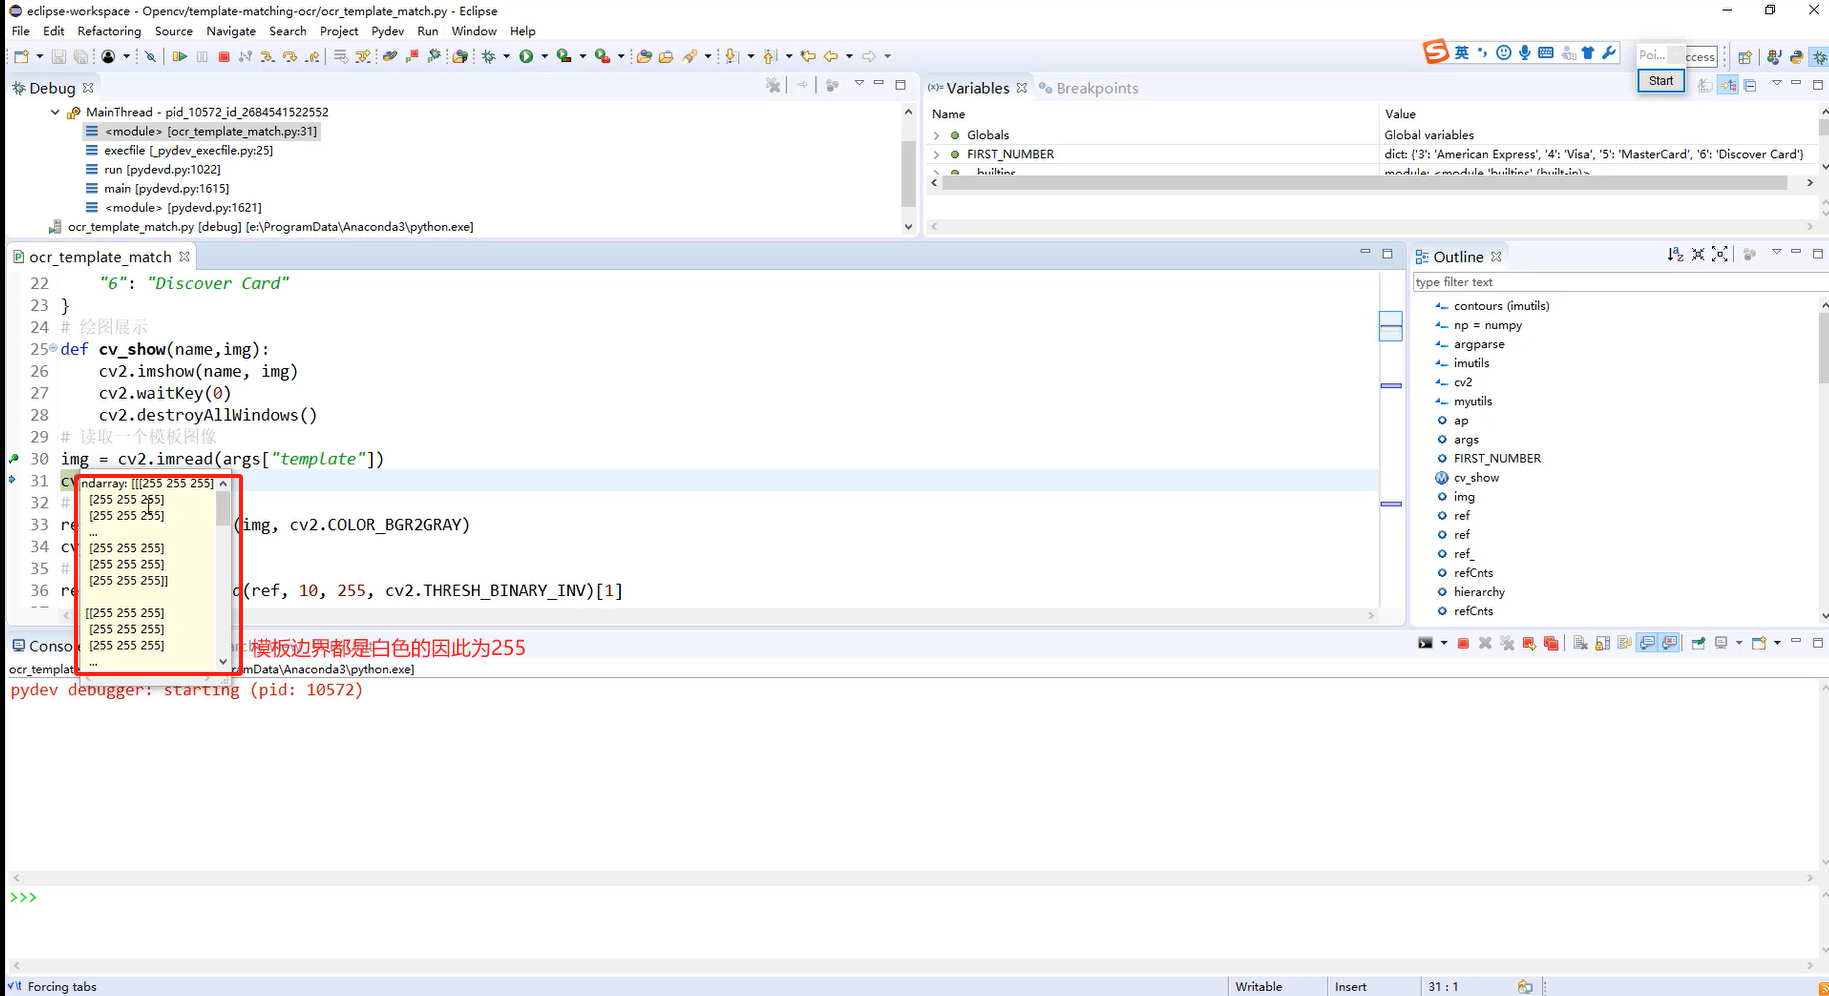Switch to the Breakpoints tab
This screenshot has height=996, width=1829.
click(1088, 88)
